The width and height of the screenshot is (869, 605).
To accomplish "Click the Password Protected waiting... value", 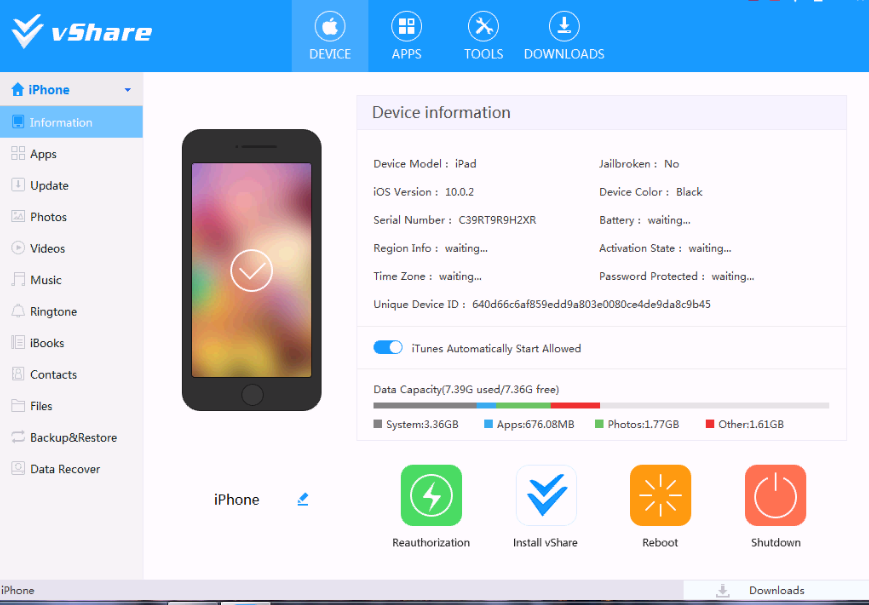I will [733, 276].
